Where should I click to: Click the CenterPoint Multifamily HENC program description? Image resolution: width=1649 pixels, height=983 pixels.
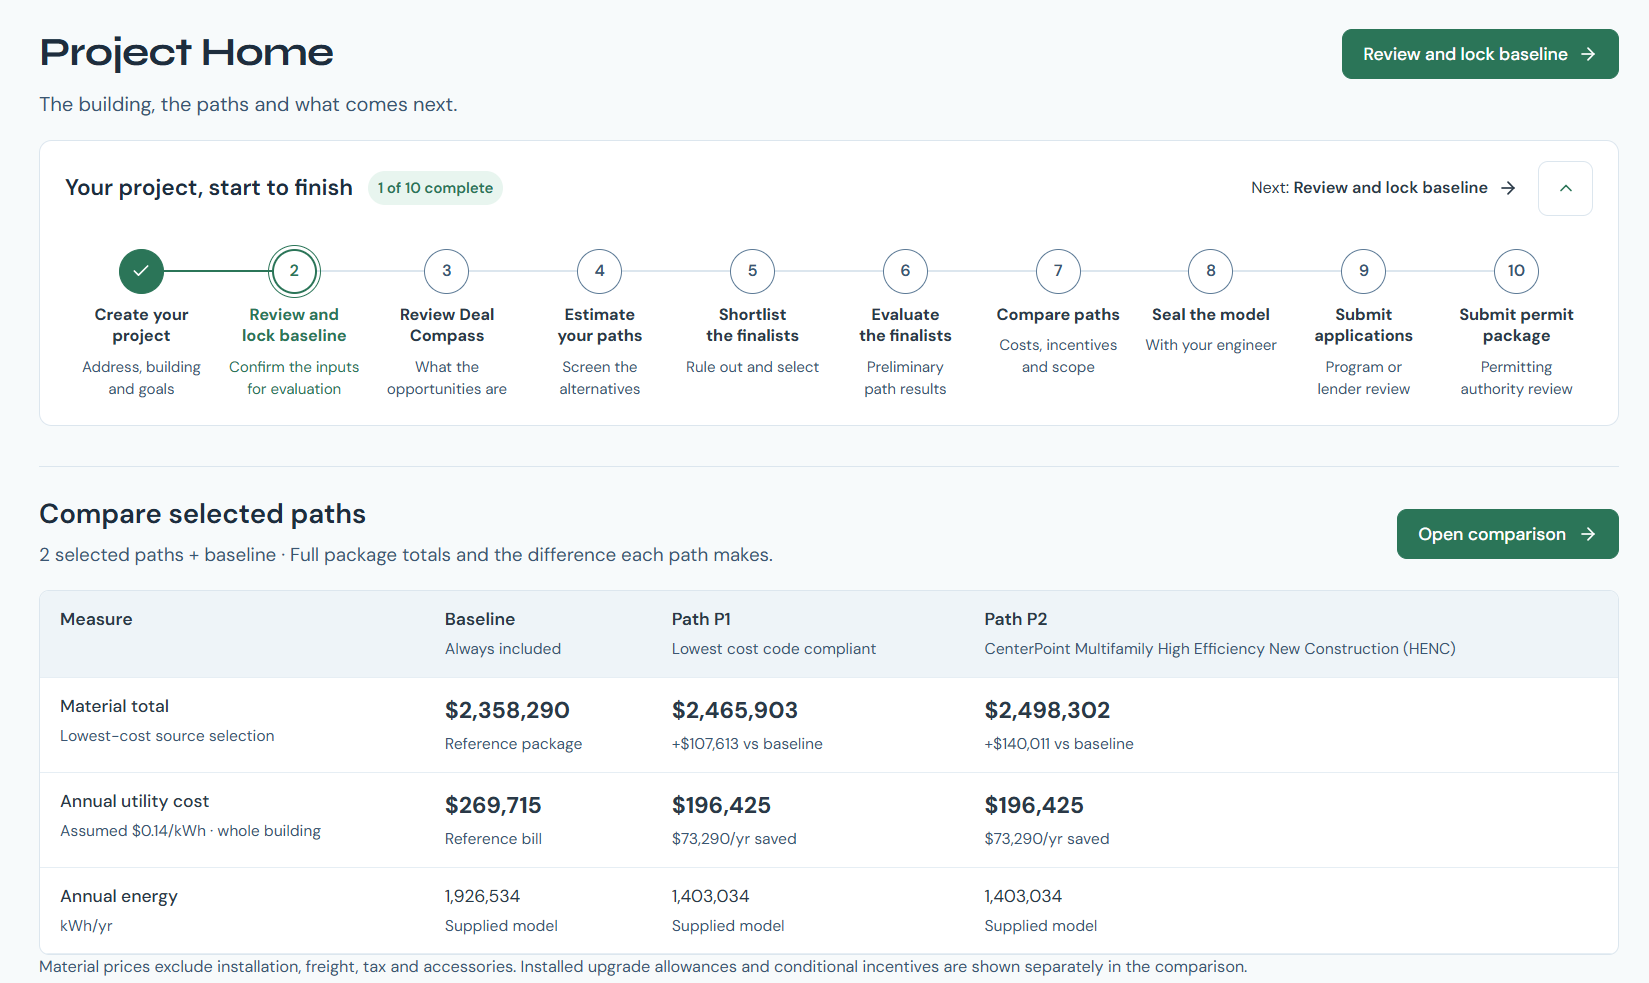1220,649
